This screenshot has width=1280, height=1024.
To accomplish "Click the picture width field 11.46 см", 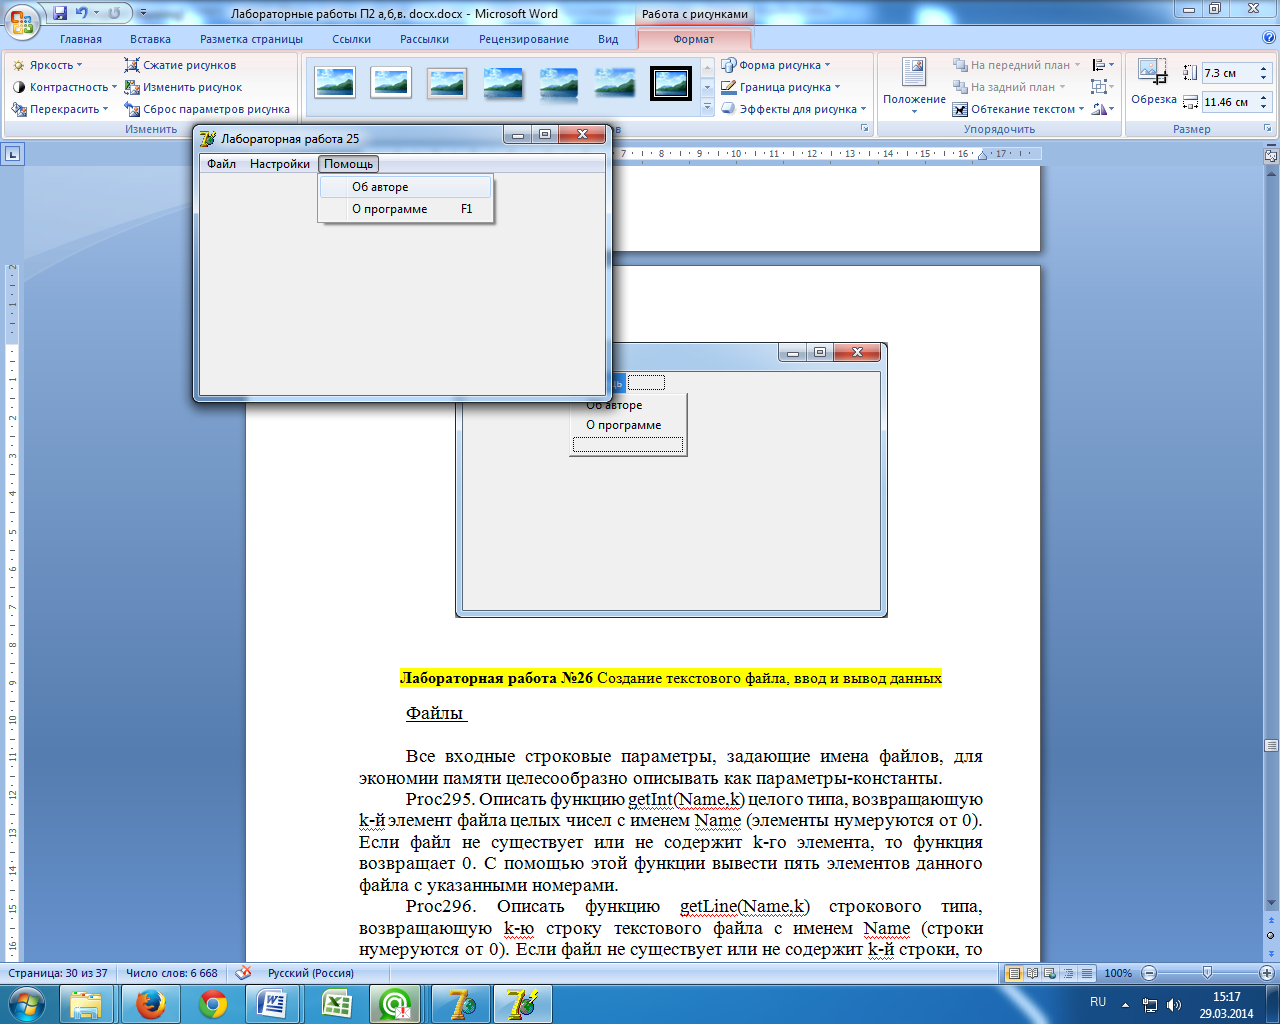I will pos(1228,102).
